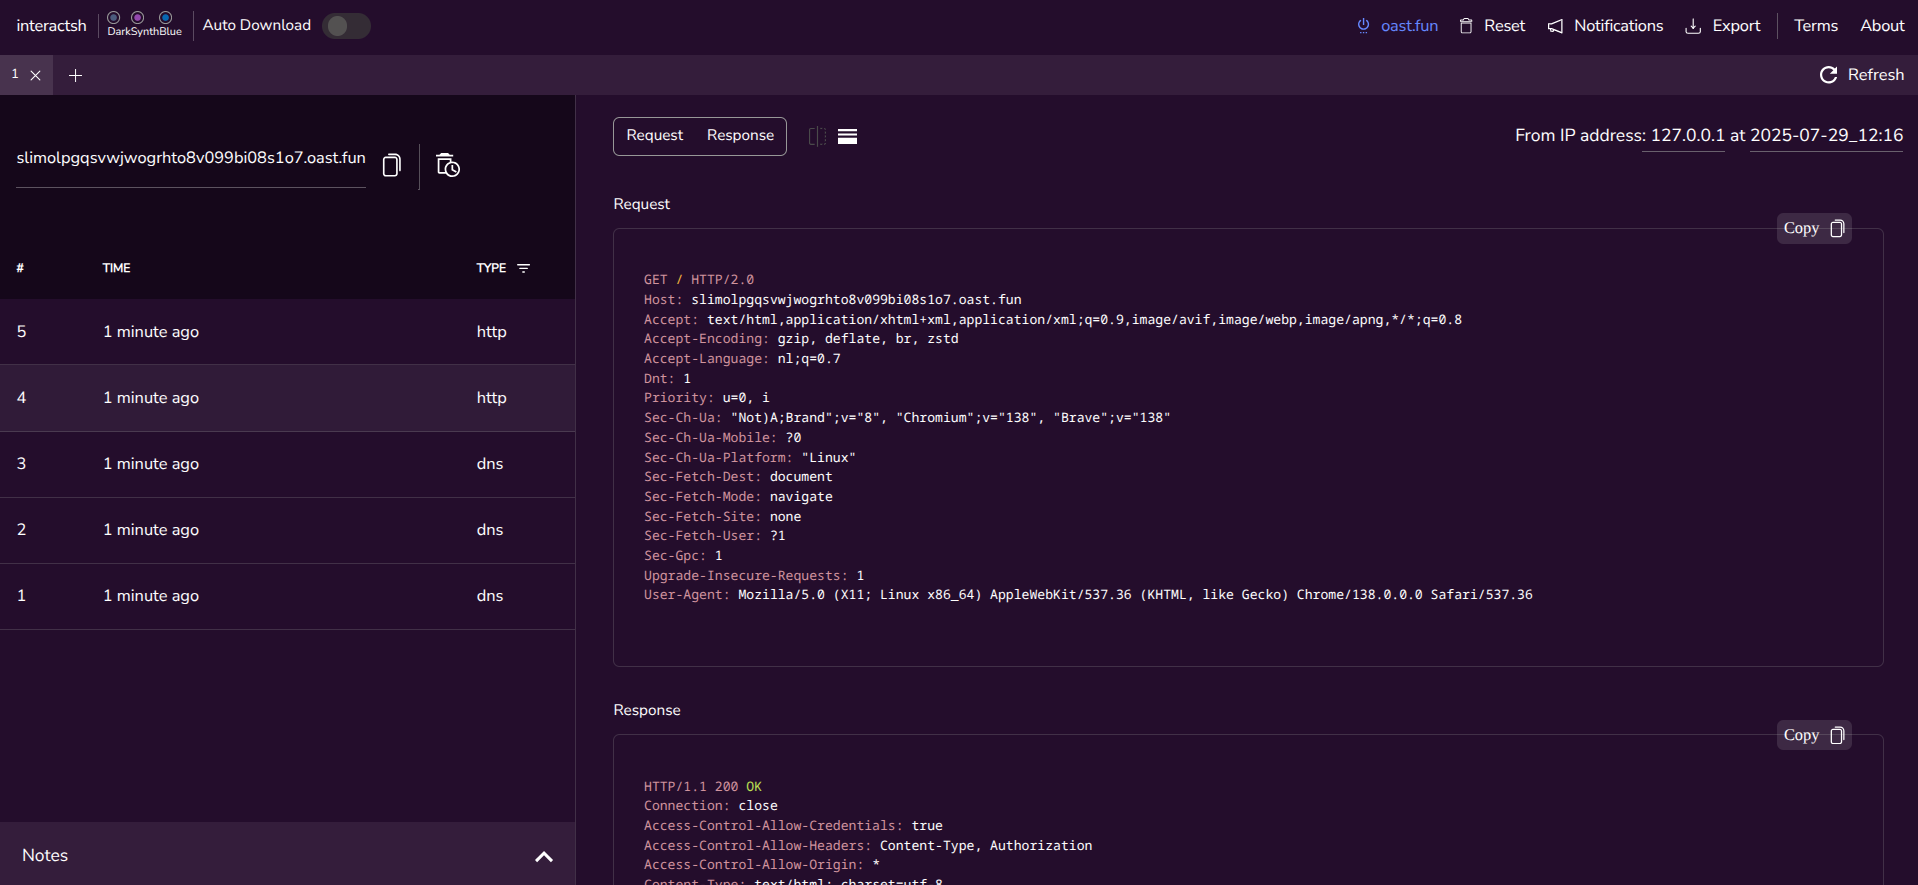1918x885 pixels.
Task: Click the Accept-Language header line
Action: click(742, 359)
